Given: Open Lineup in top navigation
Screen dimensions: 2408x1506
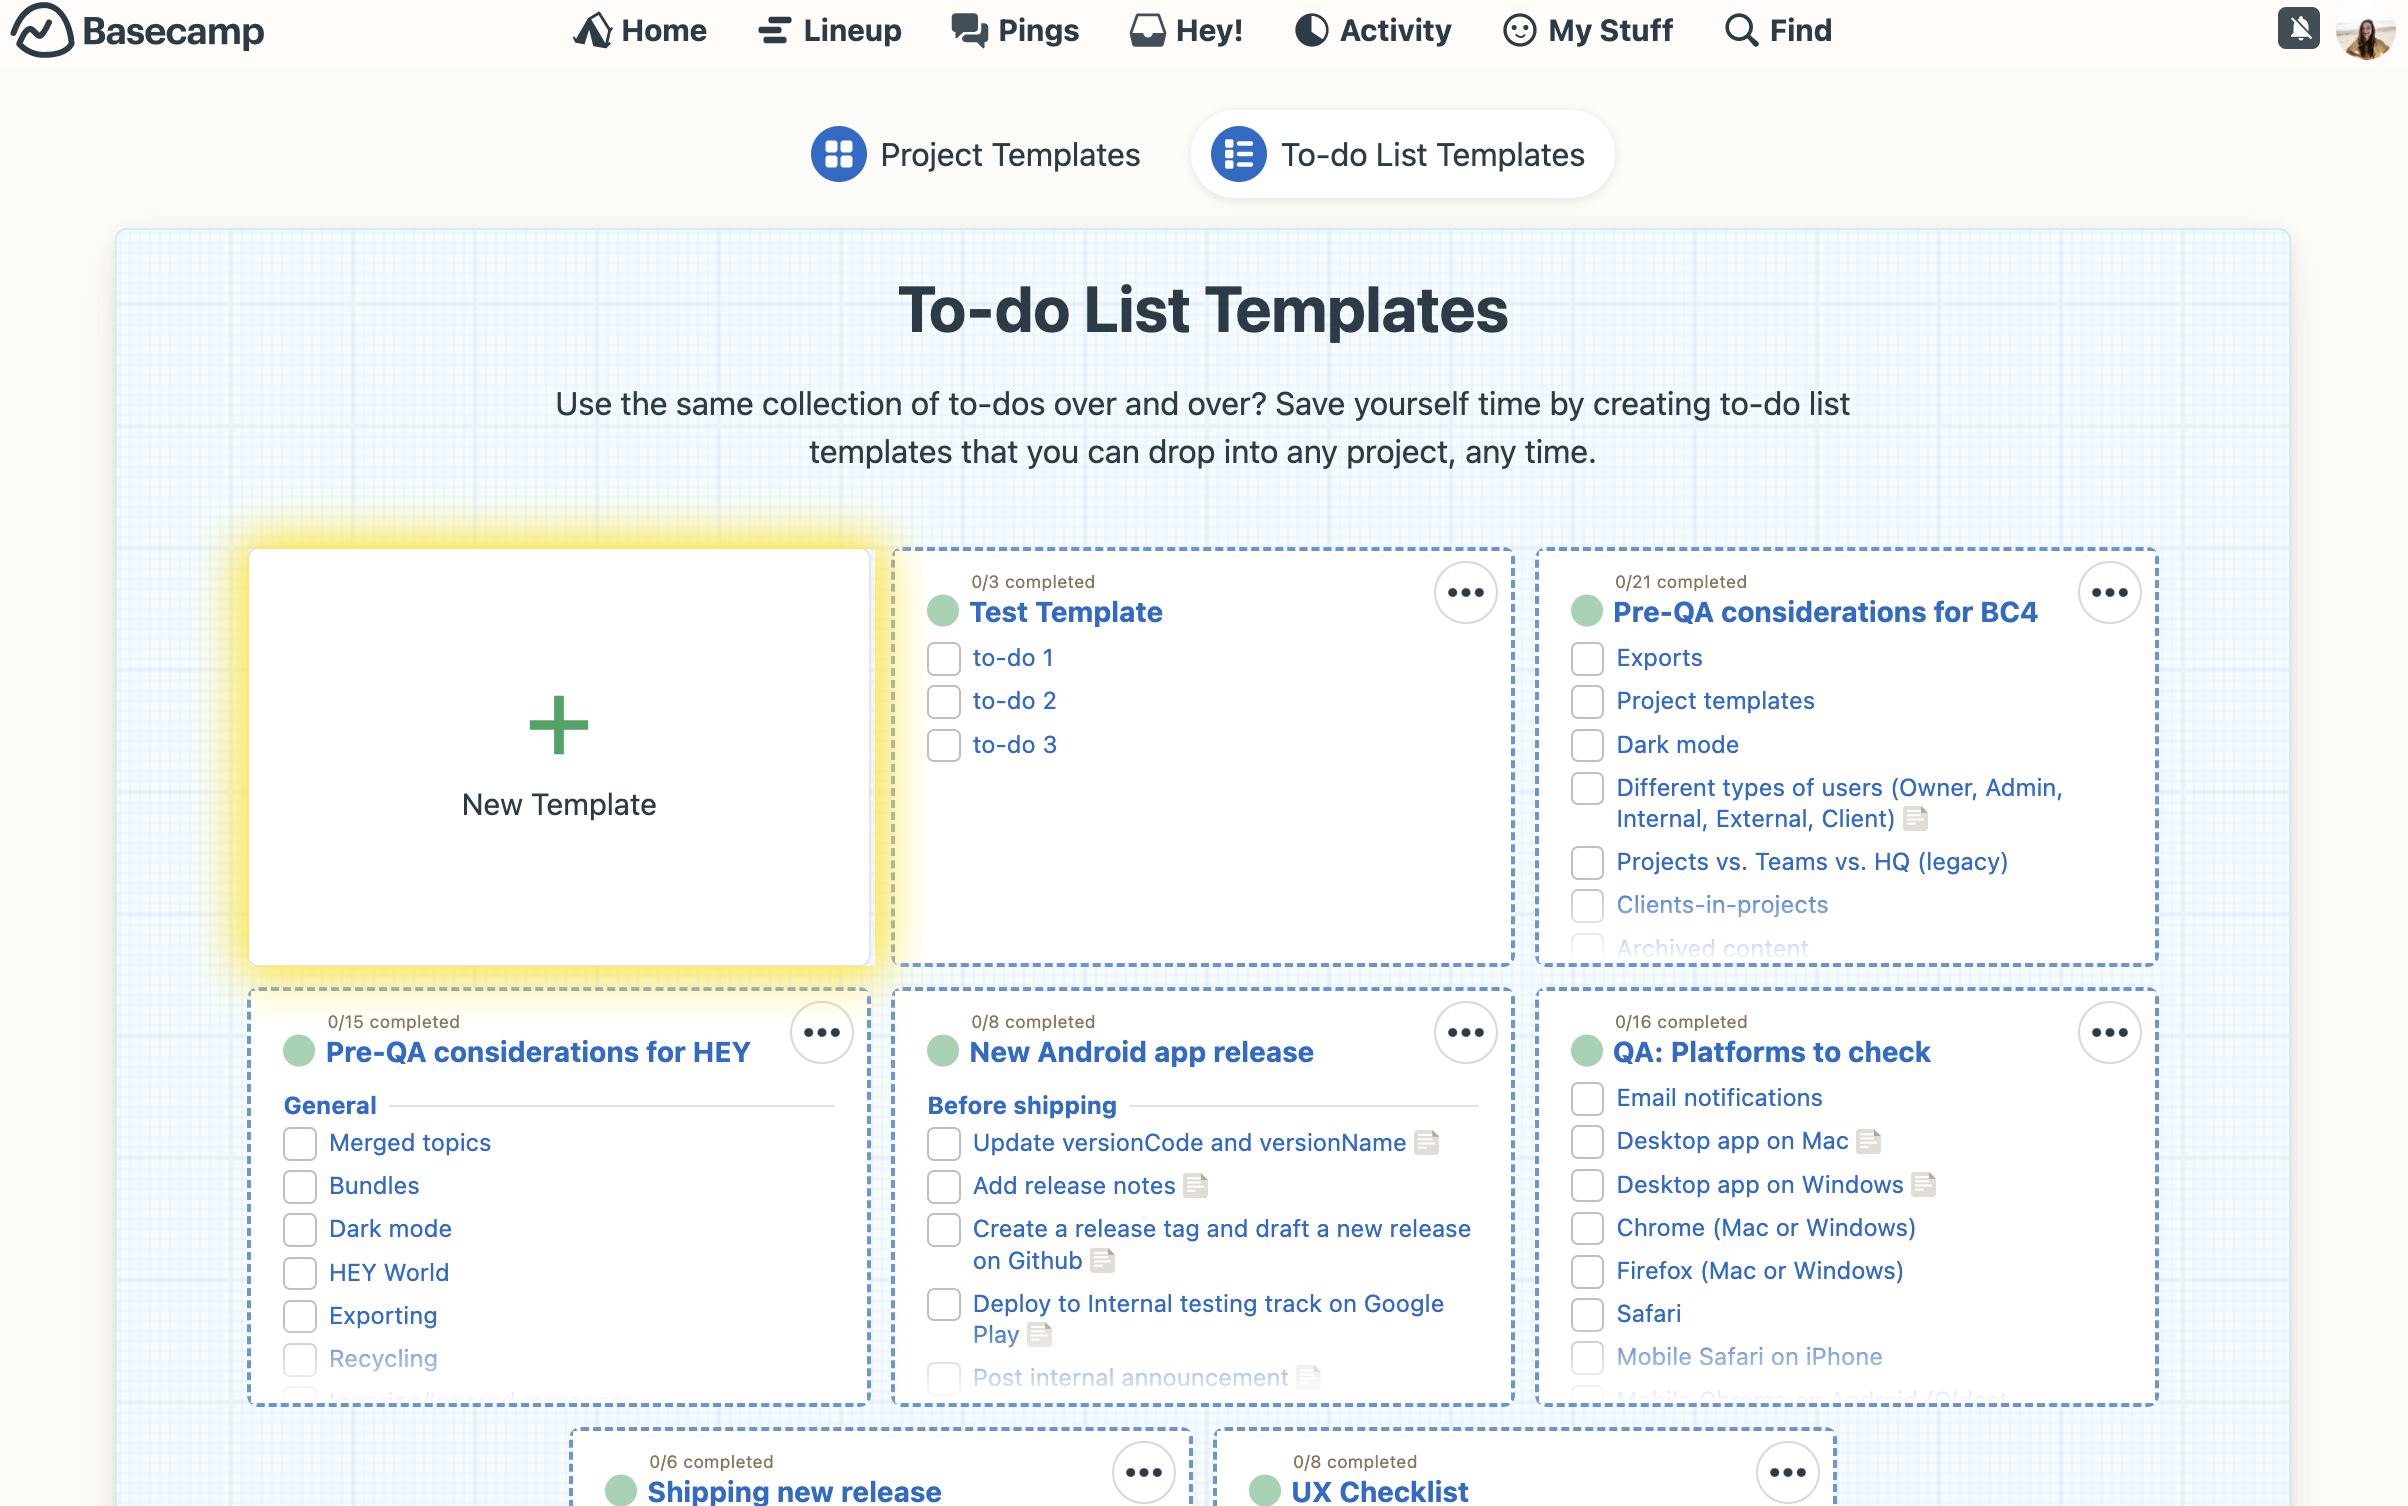Looking at the screenshot, I should pyautogui.click(x=829, y=30).
